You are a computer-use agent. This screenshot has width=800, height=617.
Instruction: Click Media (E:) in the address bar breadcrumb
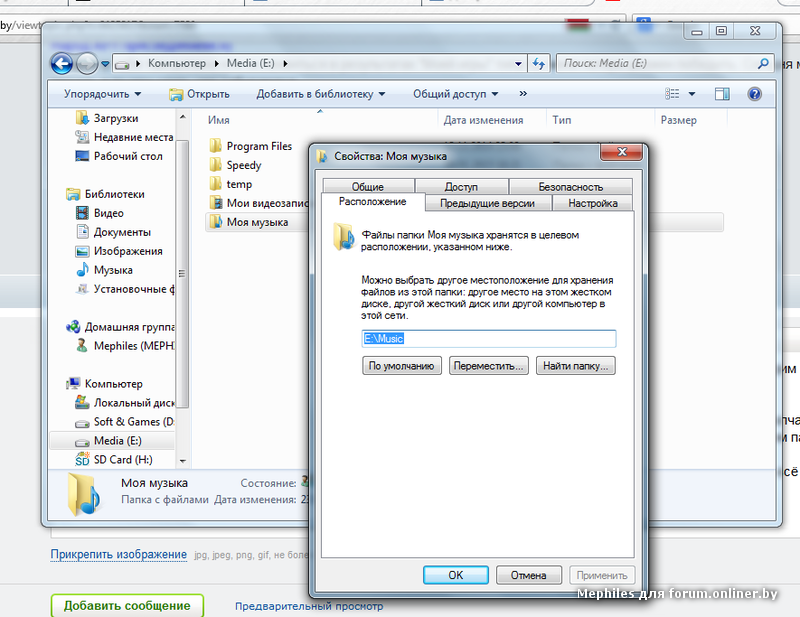click(x=250, y=63)
